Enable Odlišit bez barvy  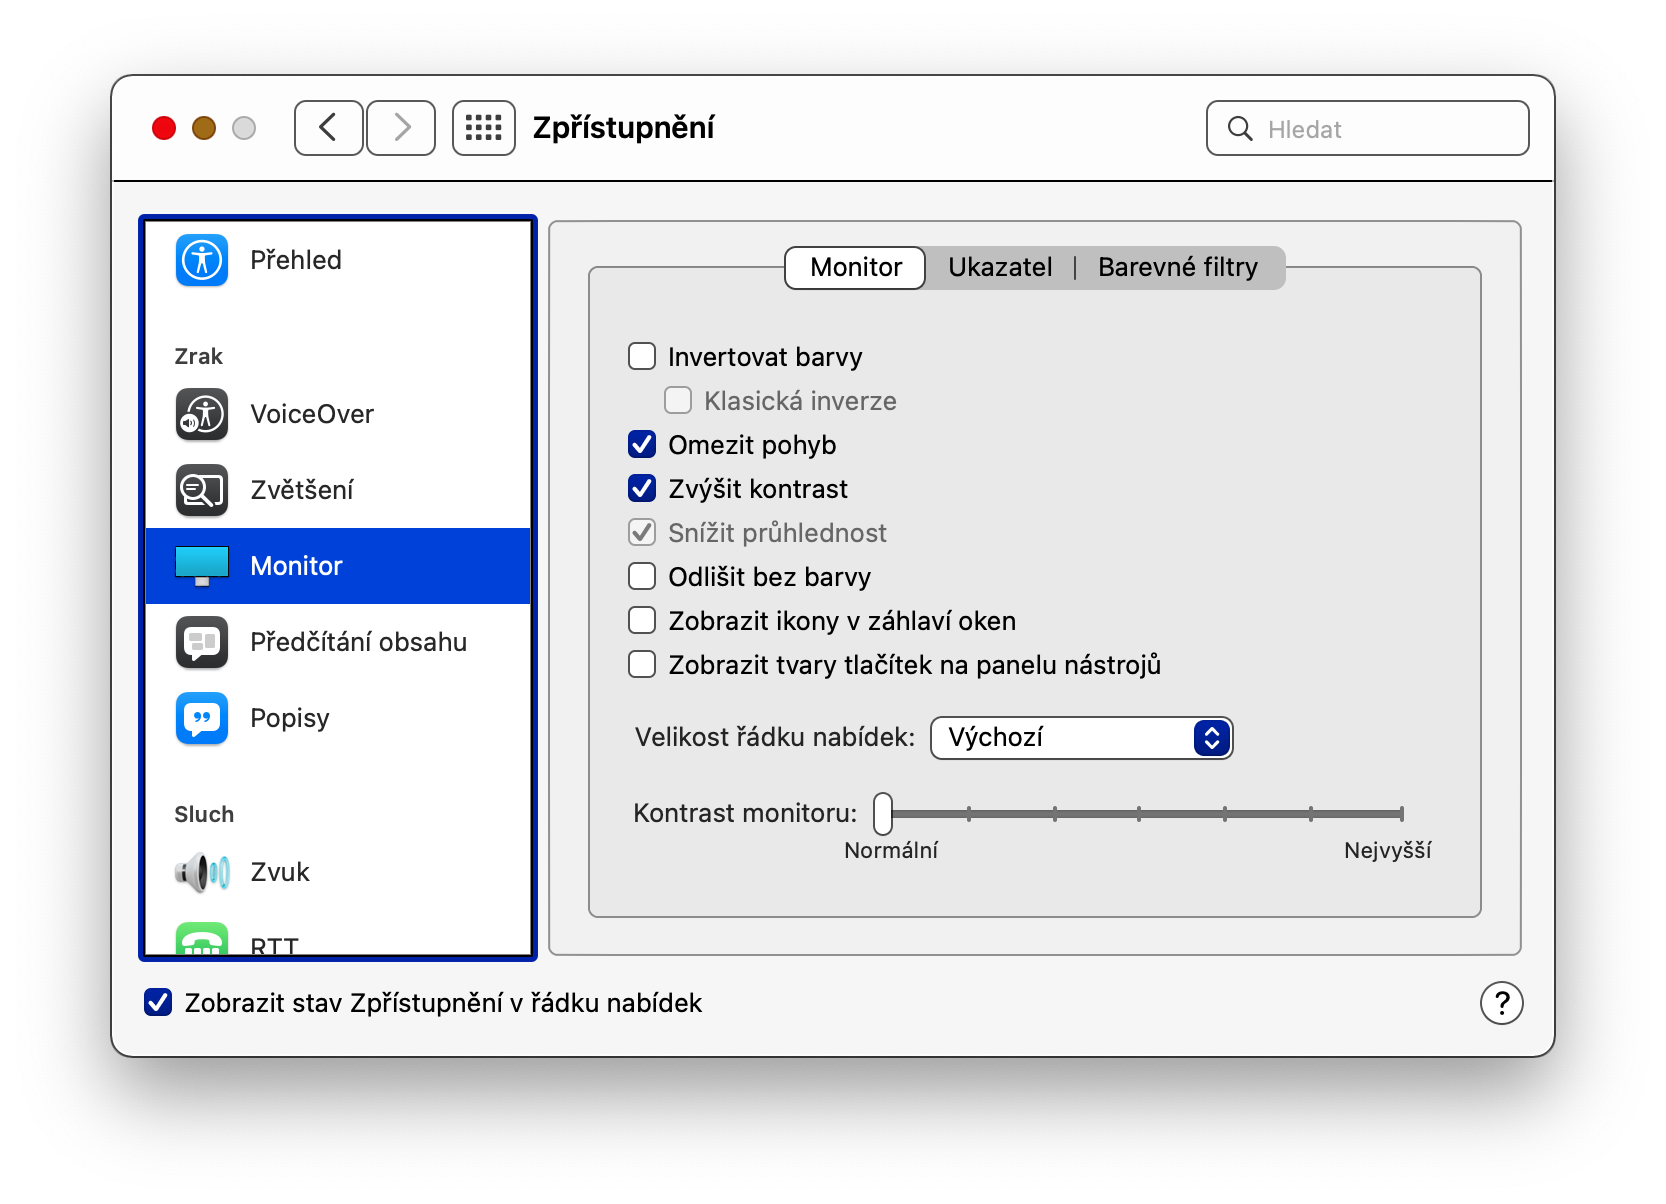point(642,576)
